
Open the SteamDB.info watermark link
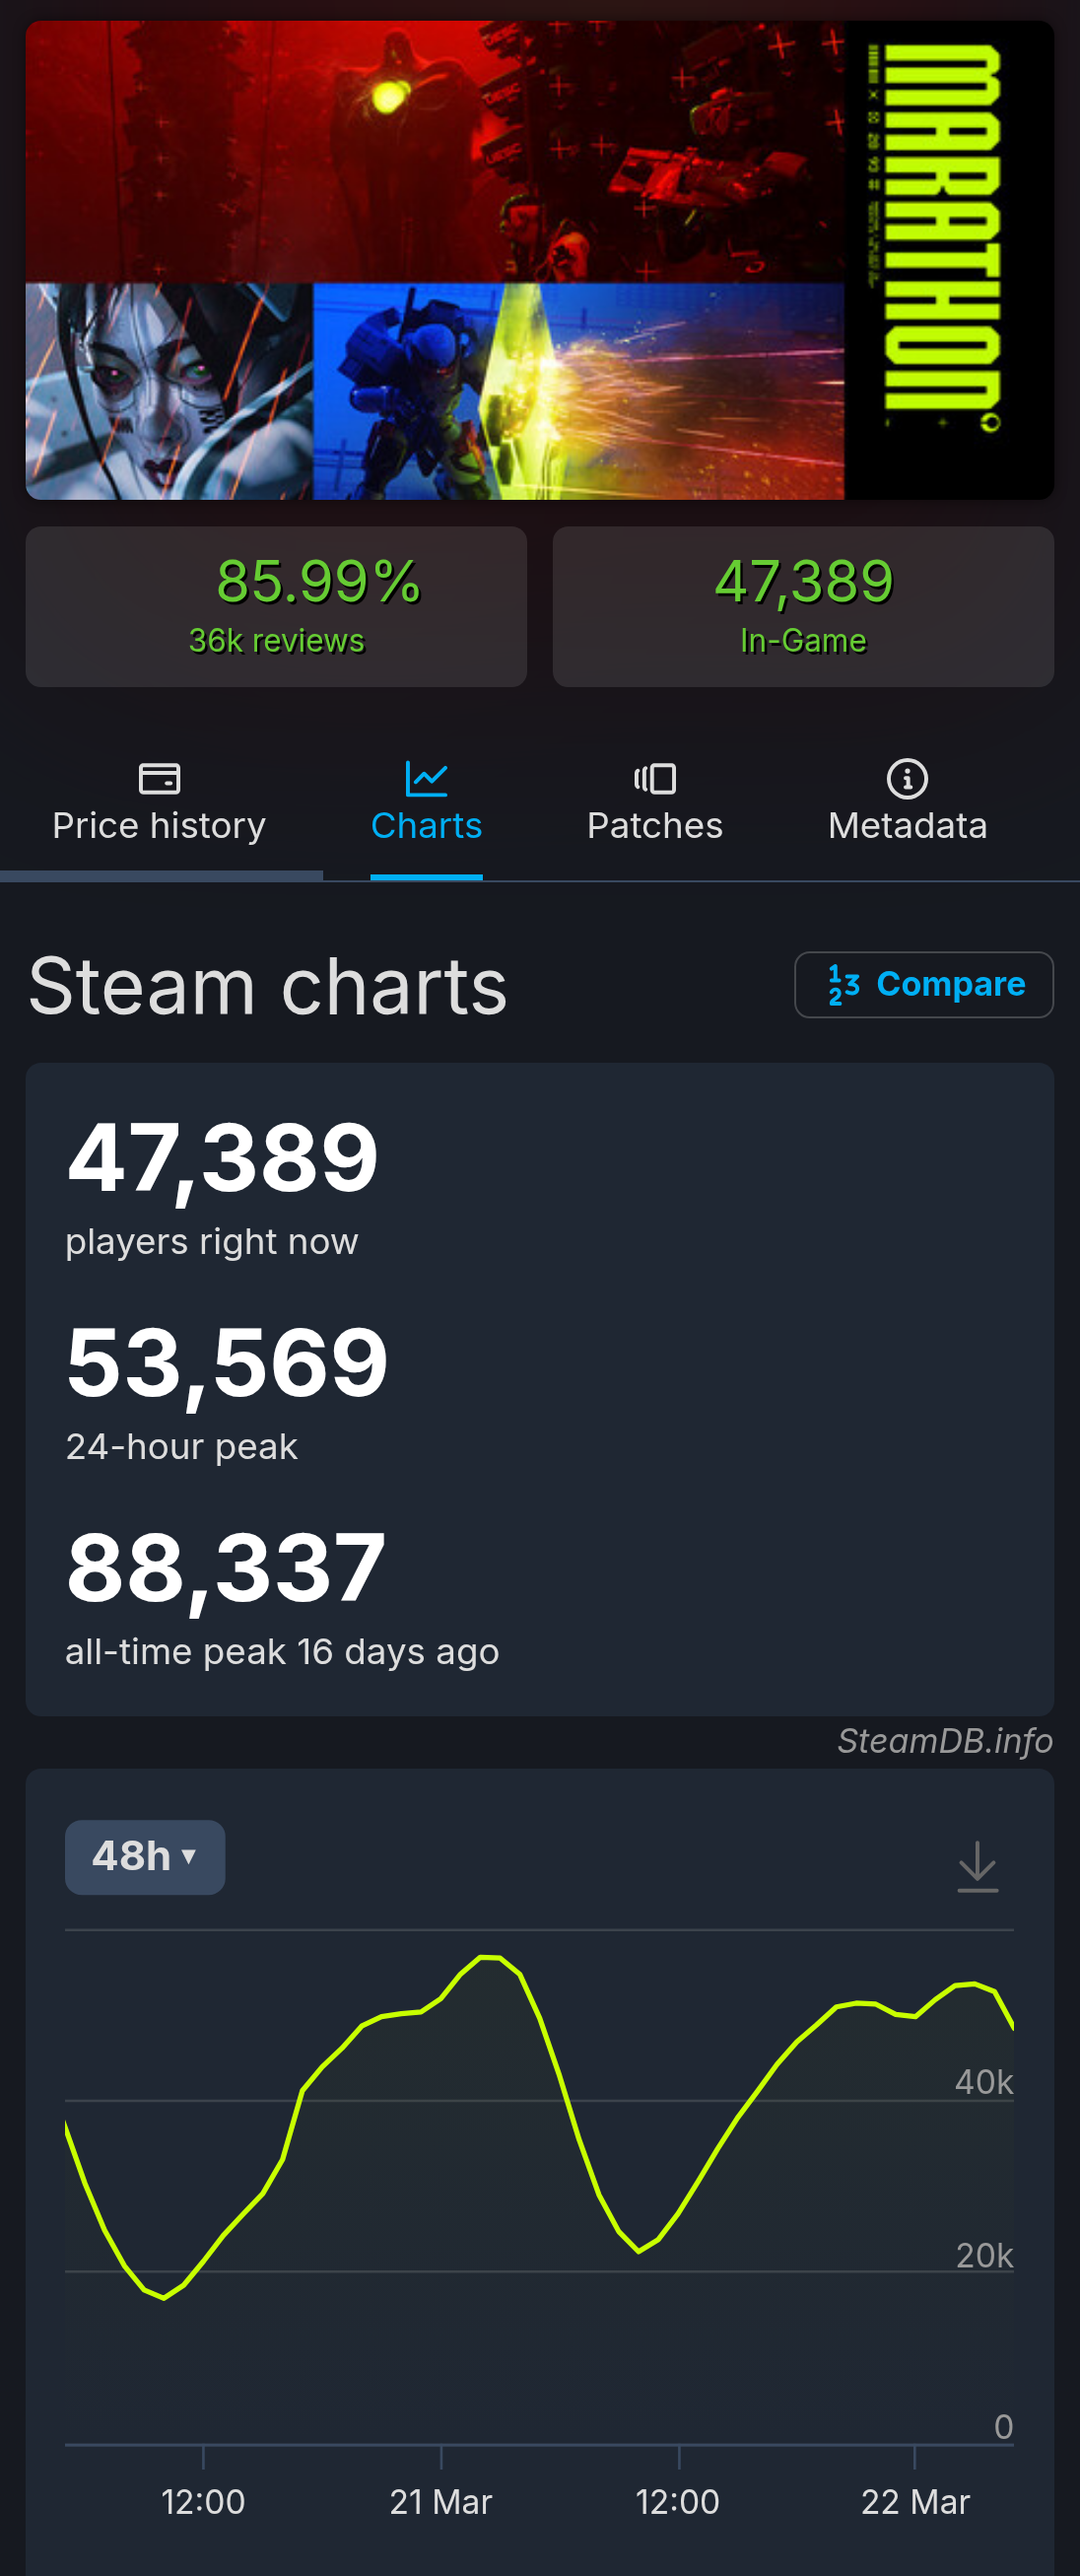point(945,1741)
